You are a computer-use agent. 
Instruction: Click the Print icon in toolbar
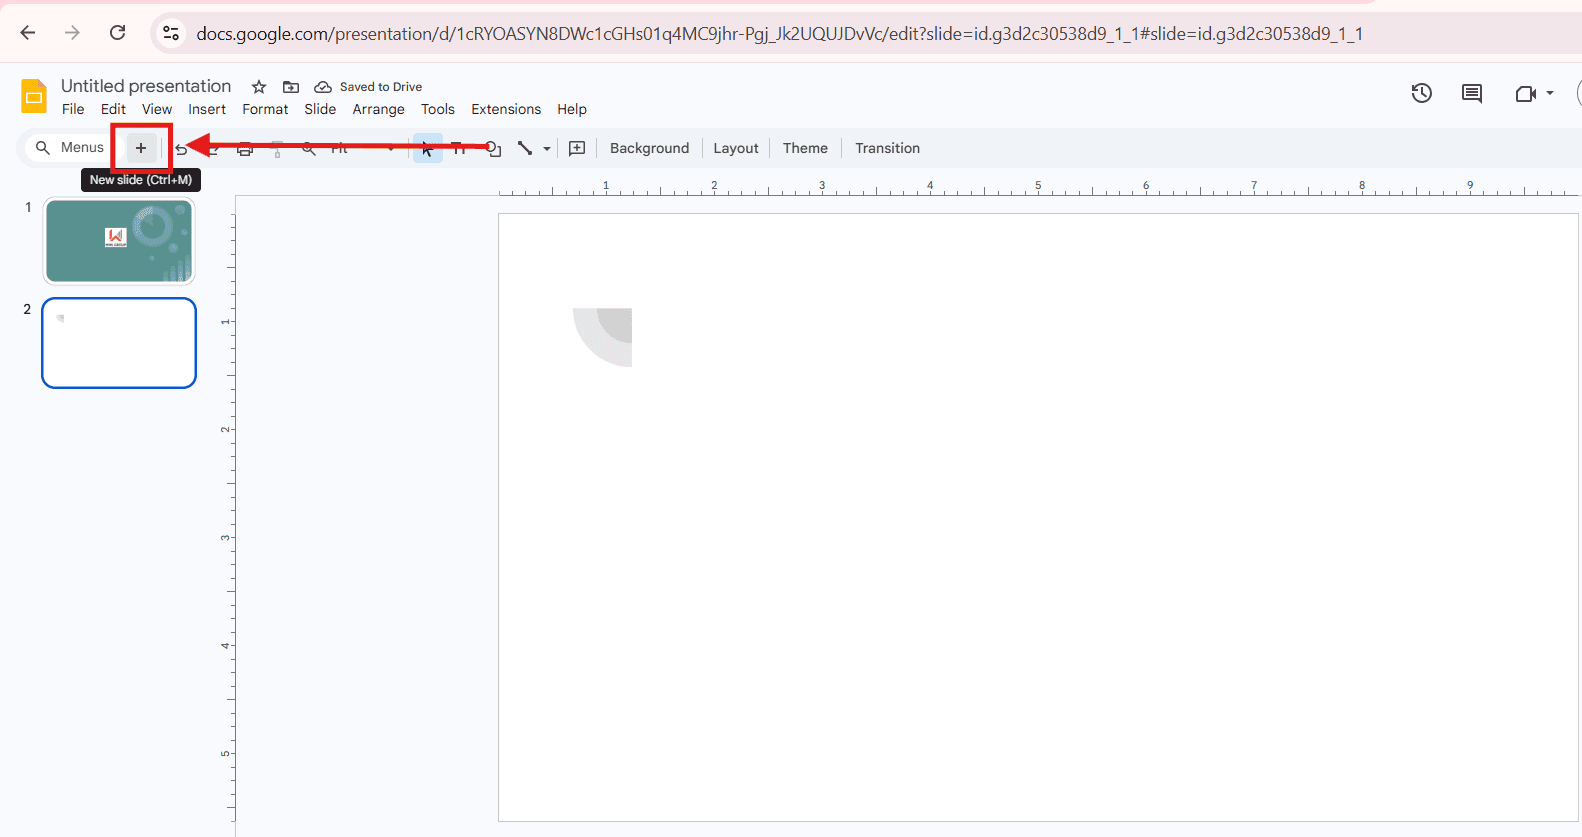pos(245,149)
